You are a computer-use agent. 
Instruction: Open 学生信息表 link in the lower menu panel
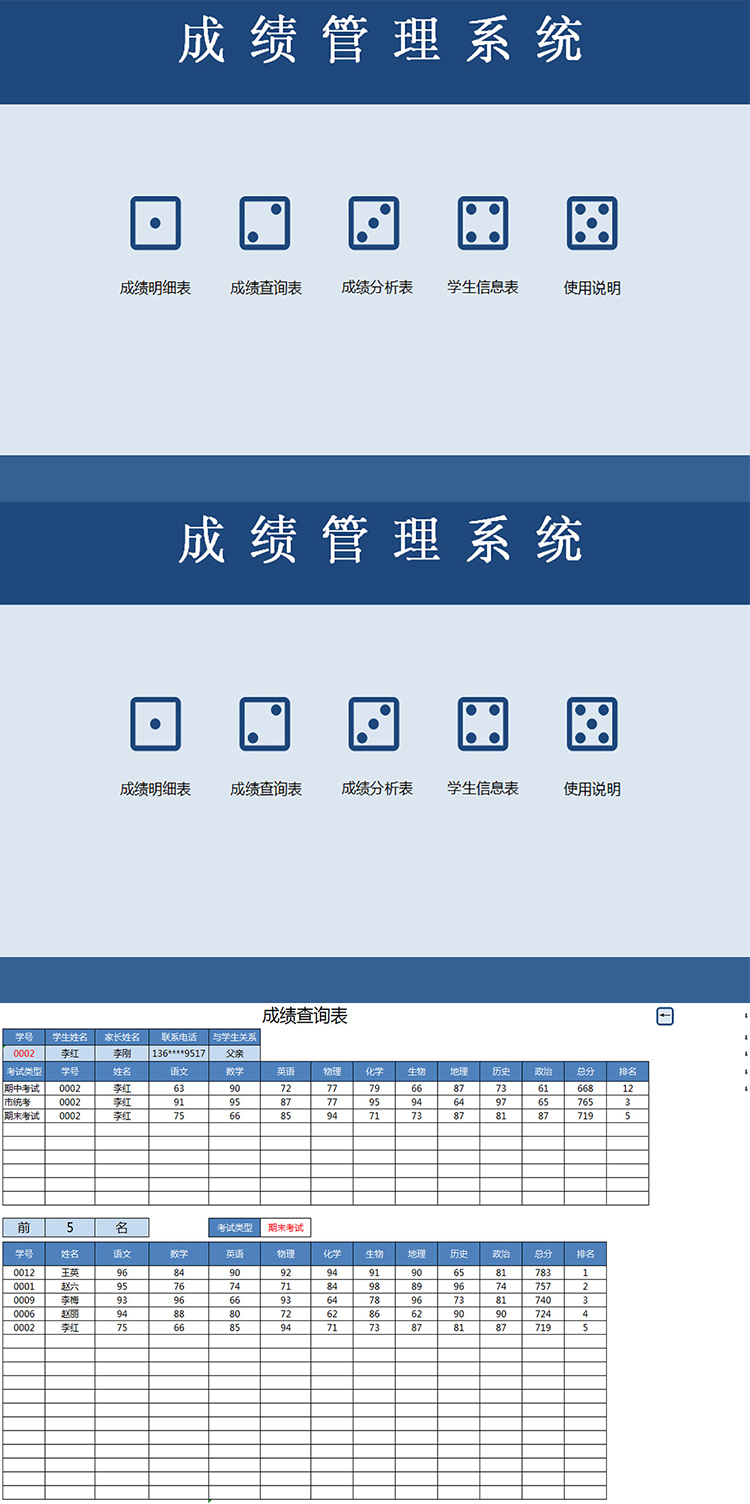tap(483, 788)
